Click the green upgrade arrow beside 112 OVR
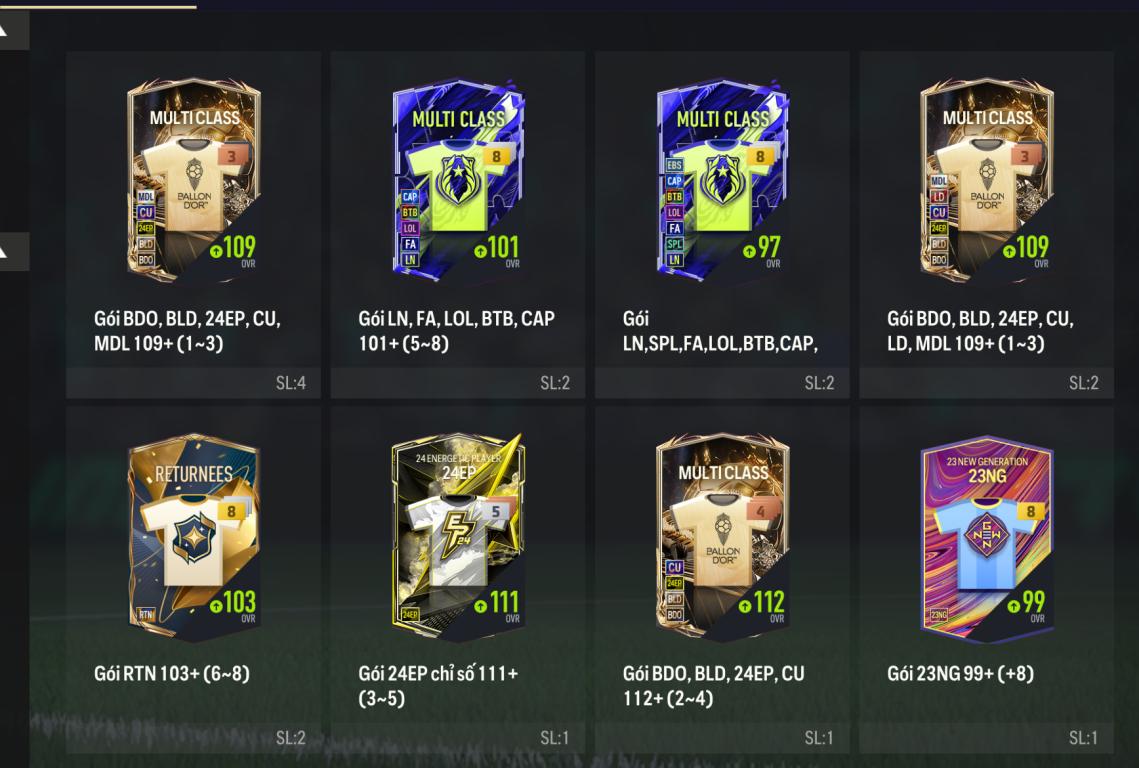 [x=745, y=606]
